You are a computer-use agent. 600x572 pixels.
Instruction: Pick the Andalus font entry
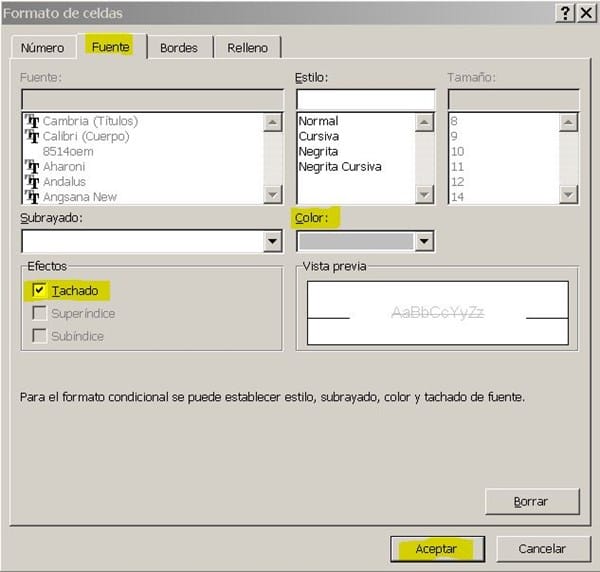pyautogui.click(x=64, y=182)
